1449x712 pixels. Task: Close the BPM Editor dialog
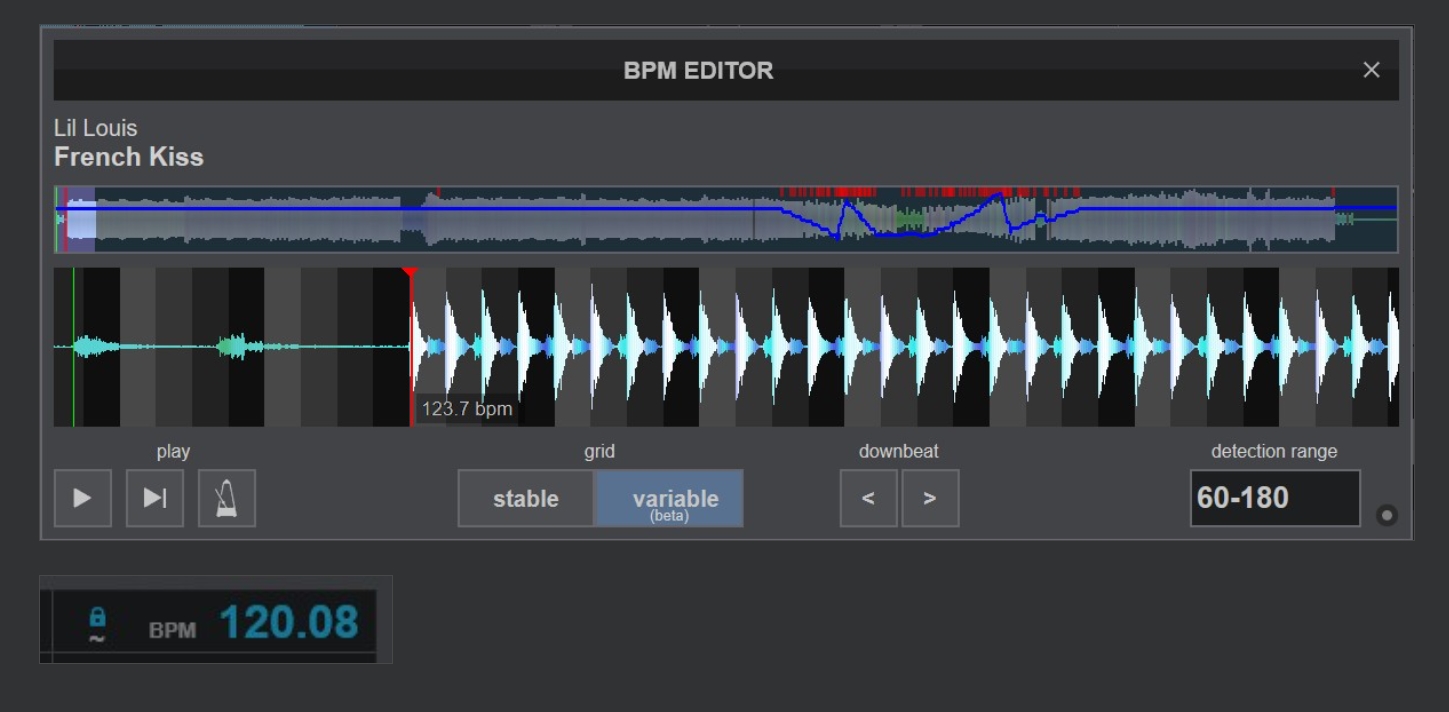click(x=1371, y=70)
